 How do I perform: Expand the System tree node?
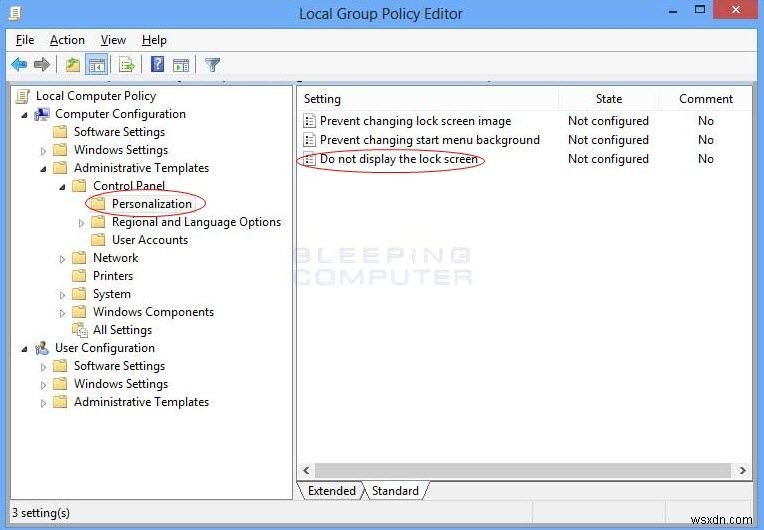click(62, 295)
